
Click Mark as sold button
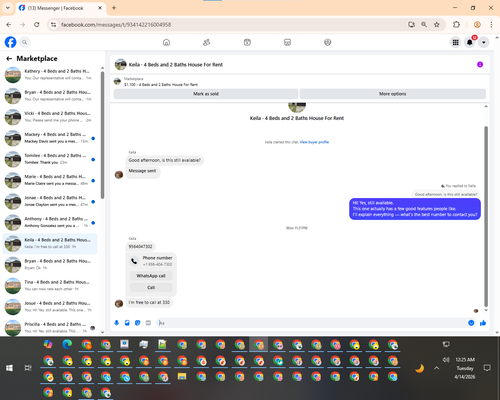click(206, 94)
